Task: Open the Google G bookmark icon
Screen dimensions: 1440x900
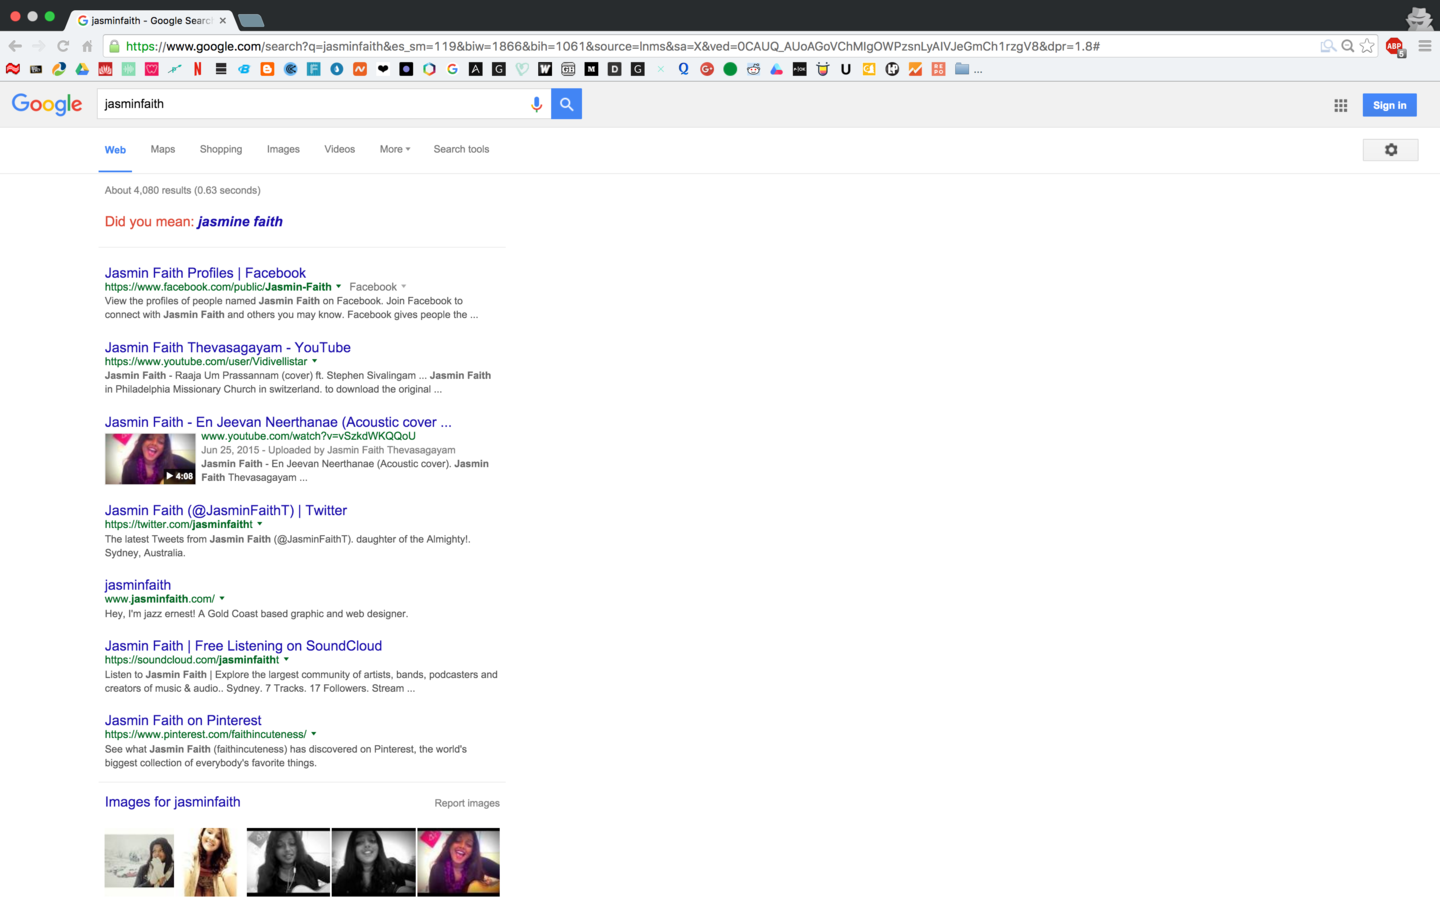Action: (x=452, y=69)
